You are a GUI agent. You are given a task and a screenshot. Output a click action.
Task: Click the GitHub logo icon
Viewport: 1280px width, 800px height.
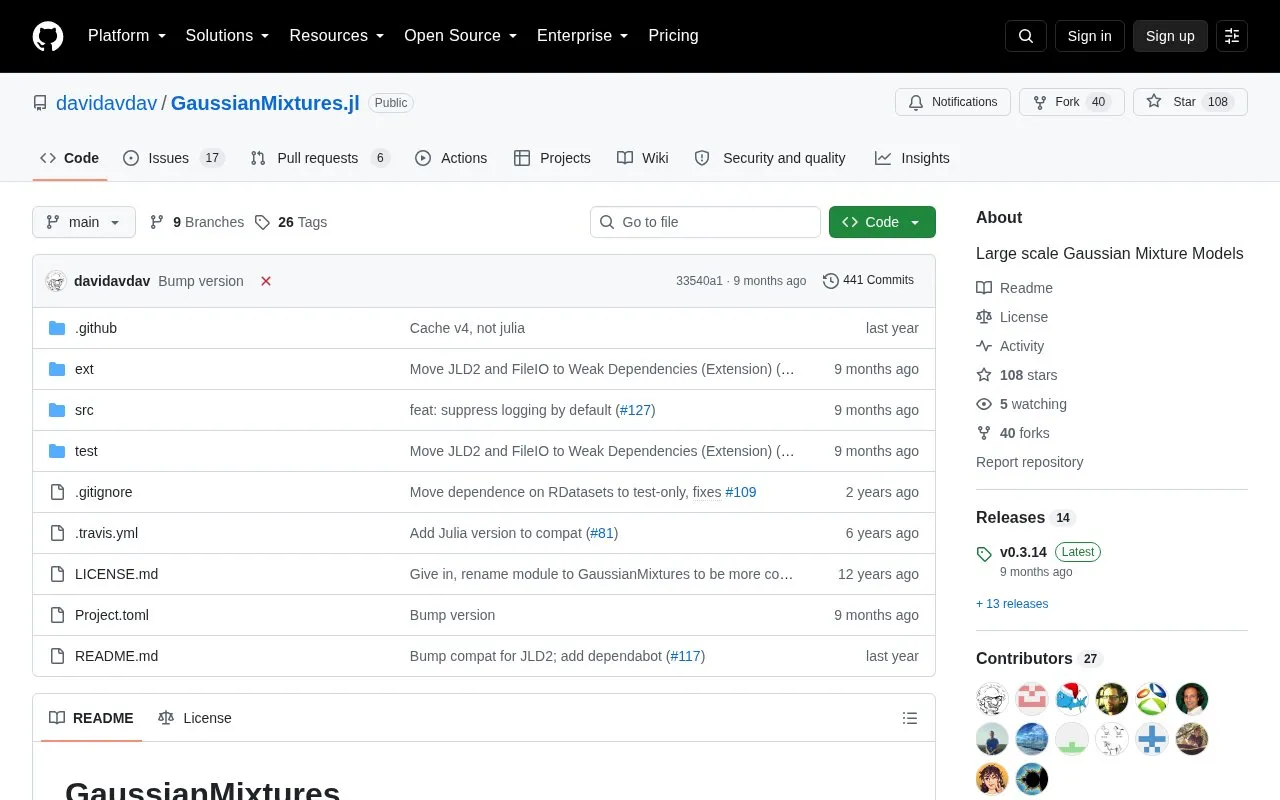pos(48,36)
